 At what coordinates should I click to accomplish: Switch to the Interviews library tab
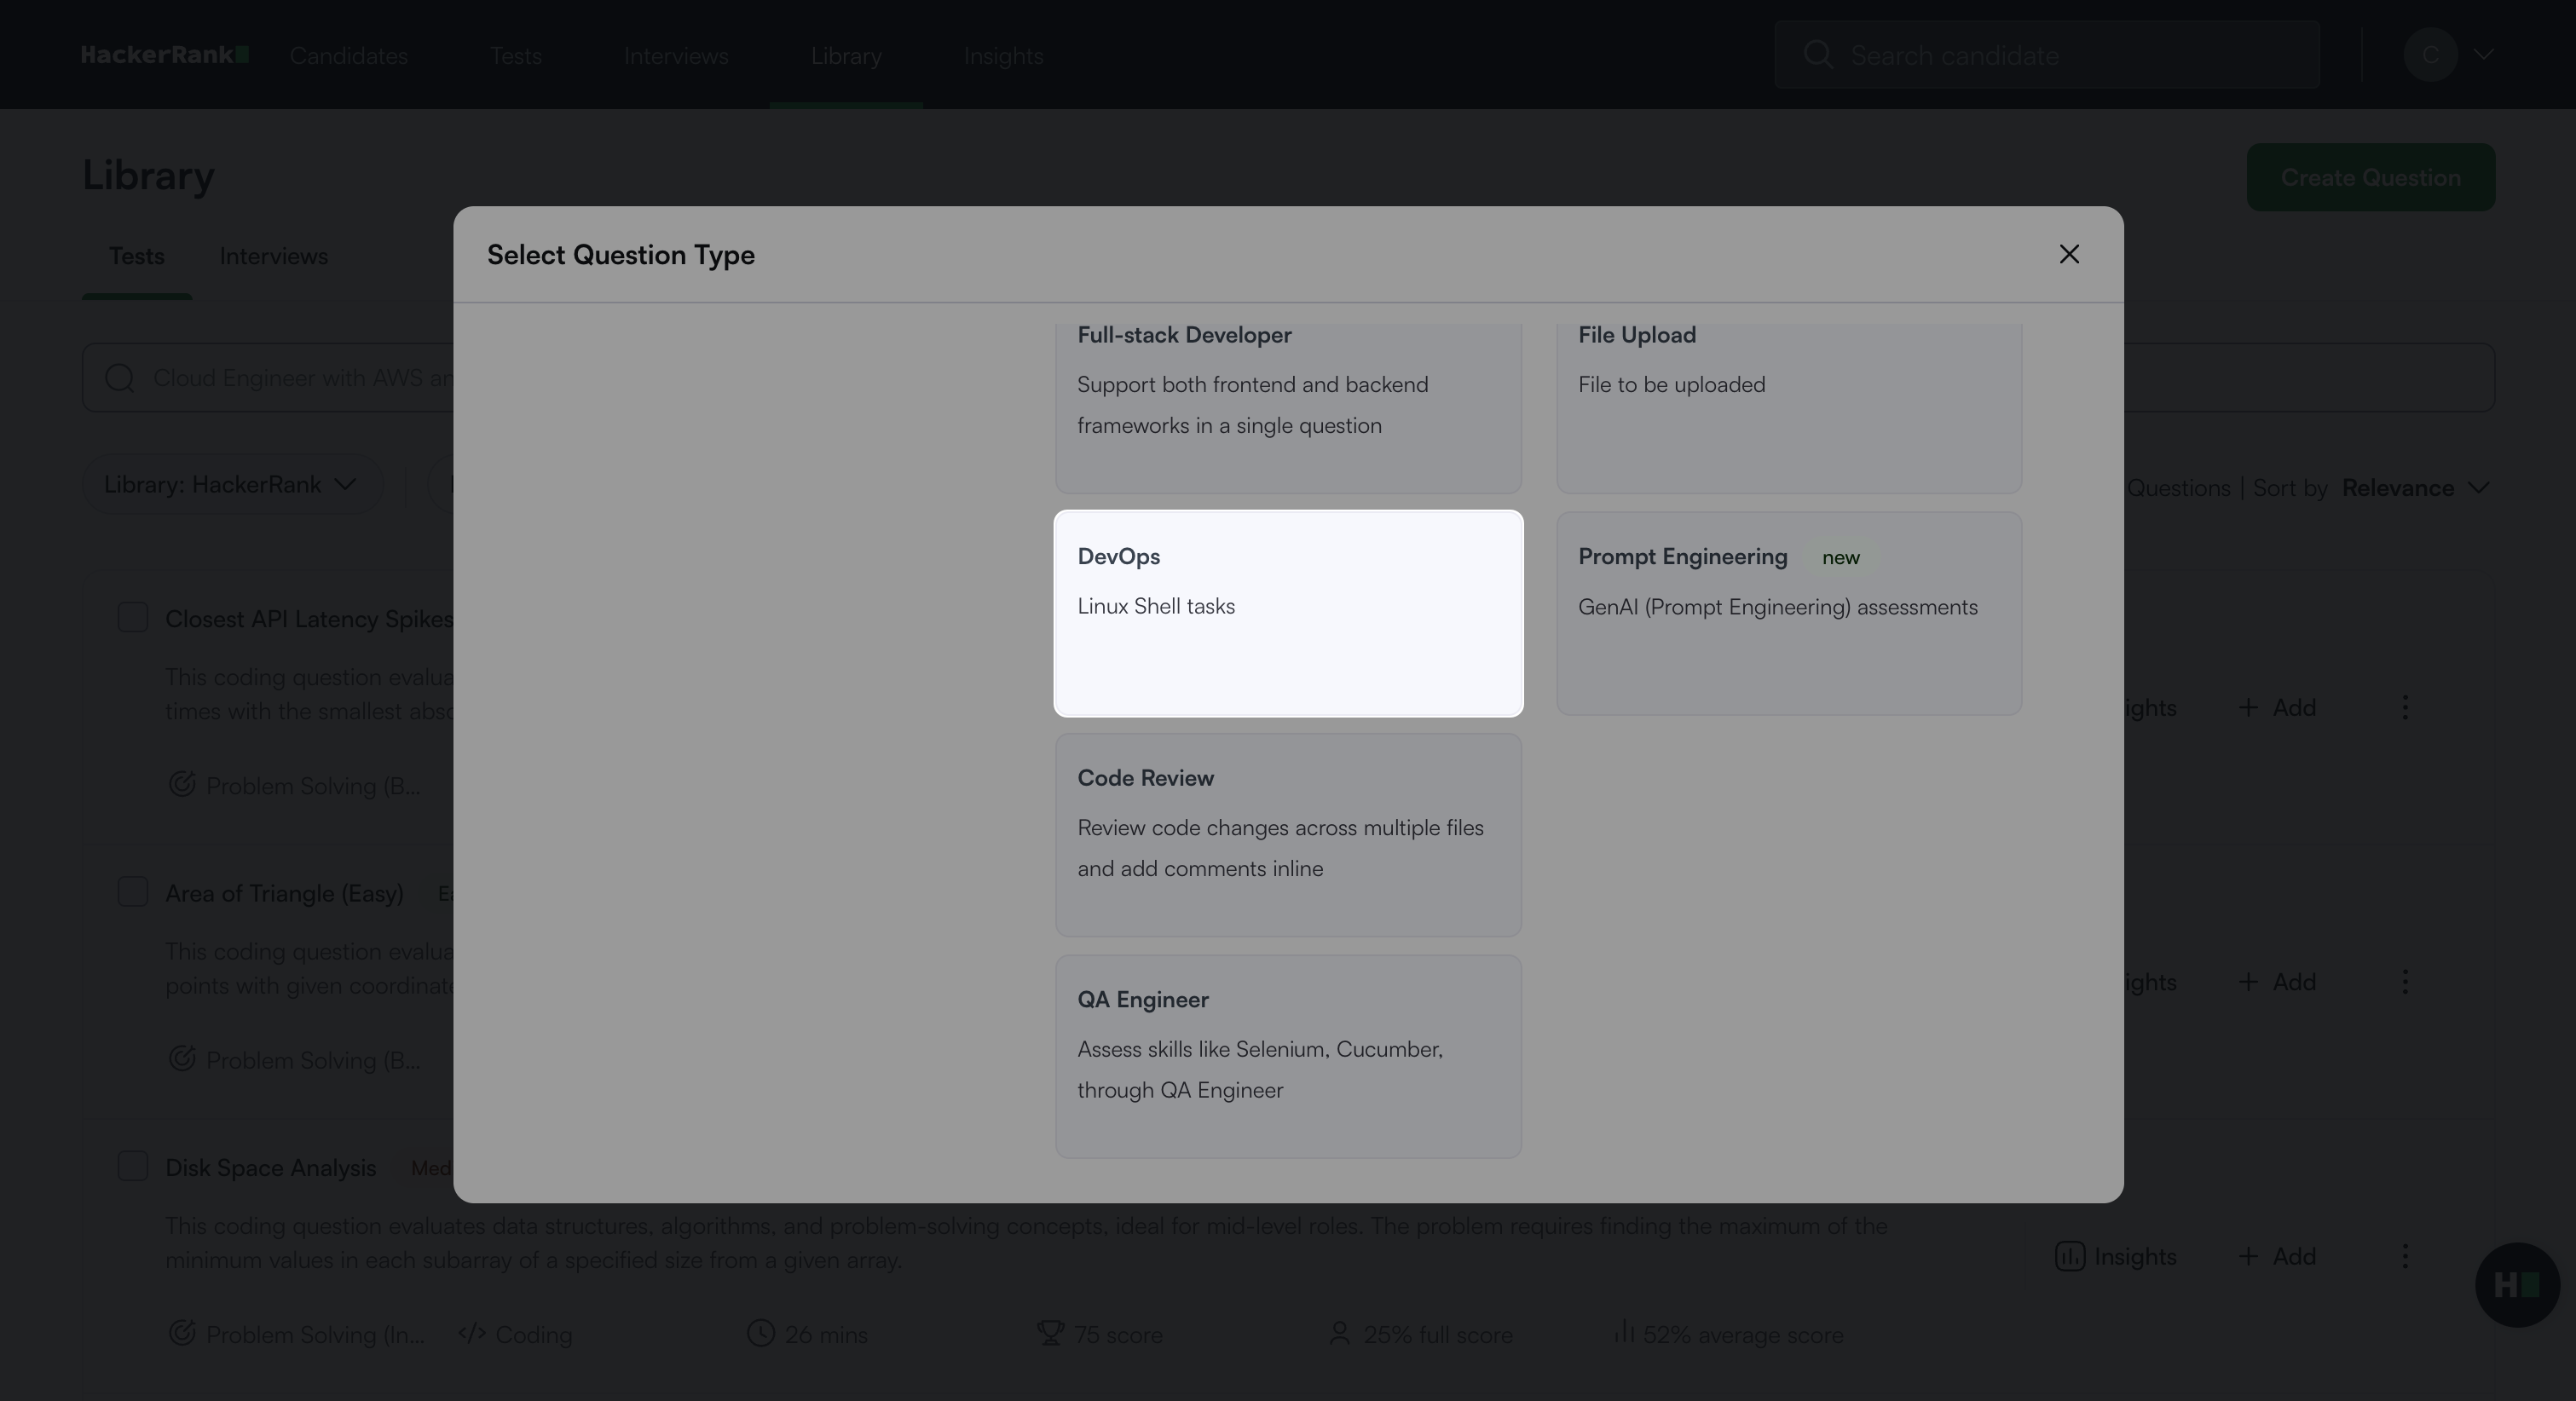(x=273, y=257)
